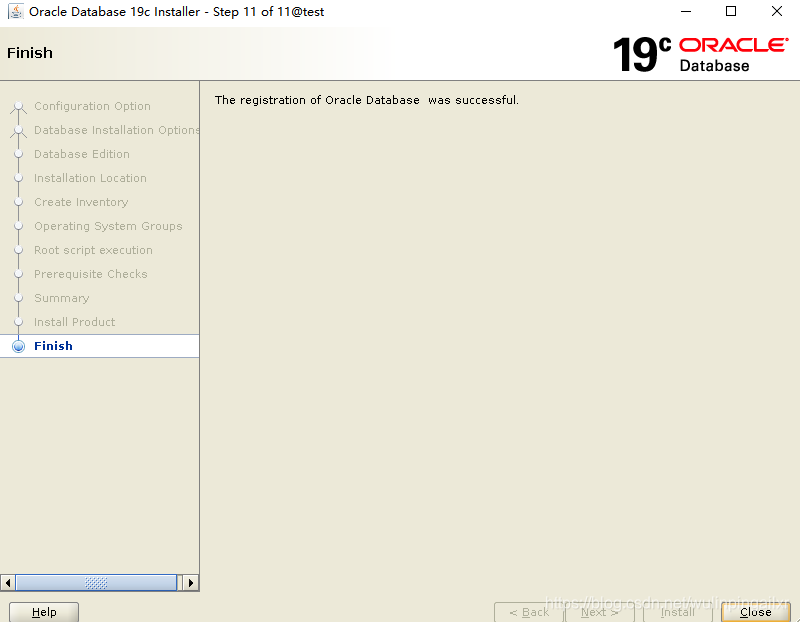Click the disabled Install button
The width and height of the screenshot is (800, 622).
(x=678, y=612)
